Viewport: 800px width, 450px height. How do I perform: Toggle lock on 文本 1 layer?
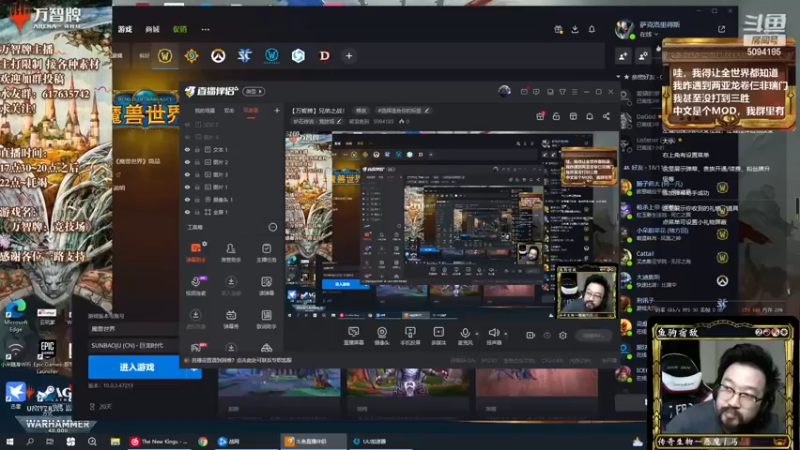197,149
